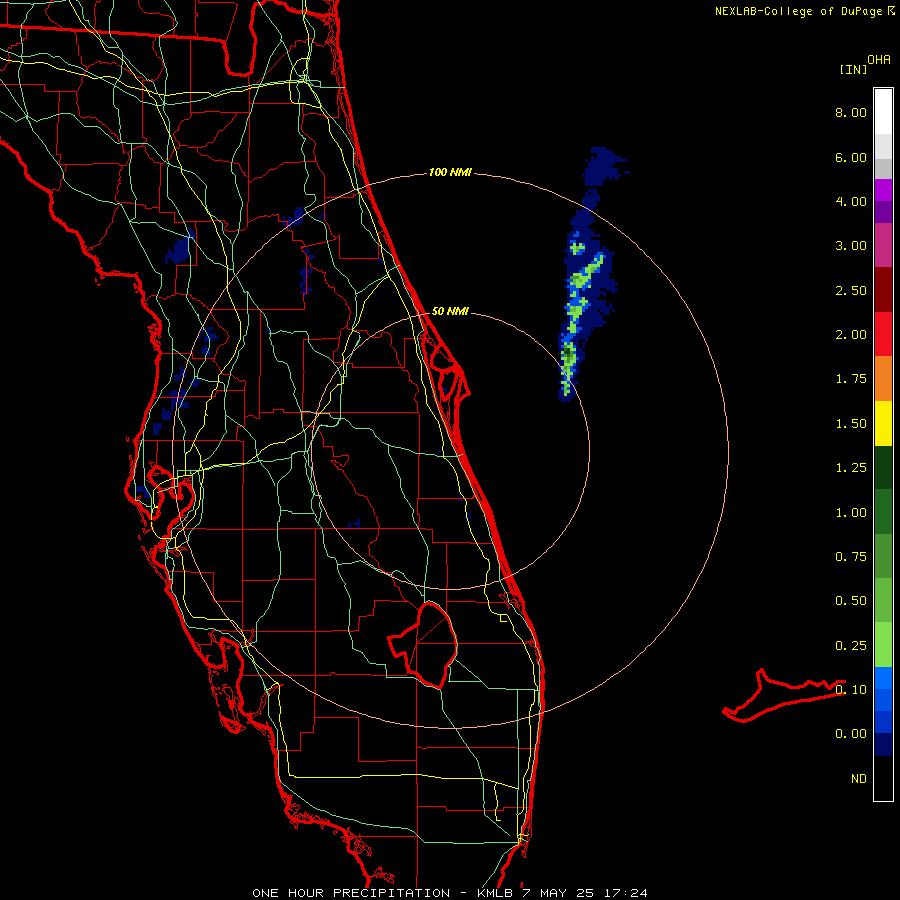Click the 6.00 legend value
The height and width of the screenshot is (900, 900).
coord(851,157)
